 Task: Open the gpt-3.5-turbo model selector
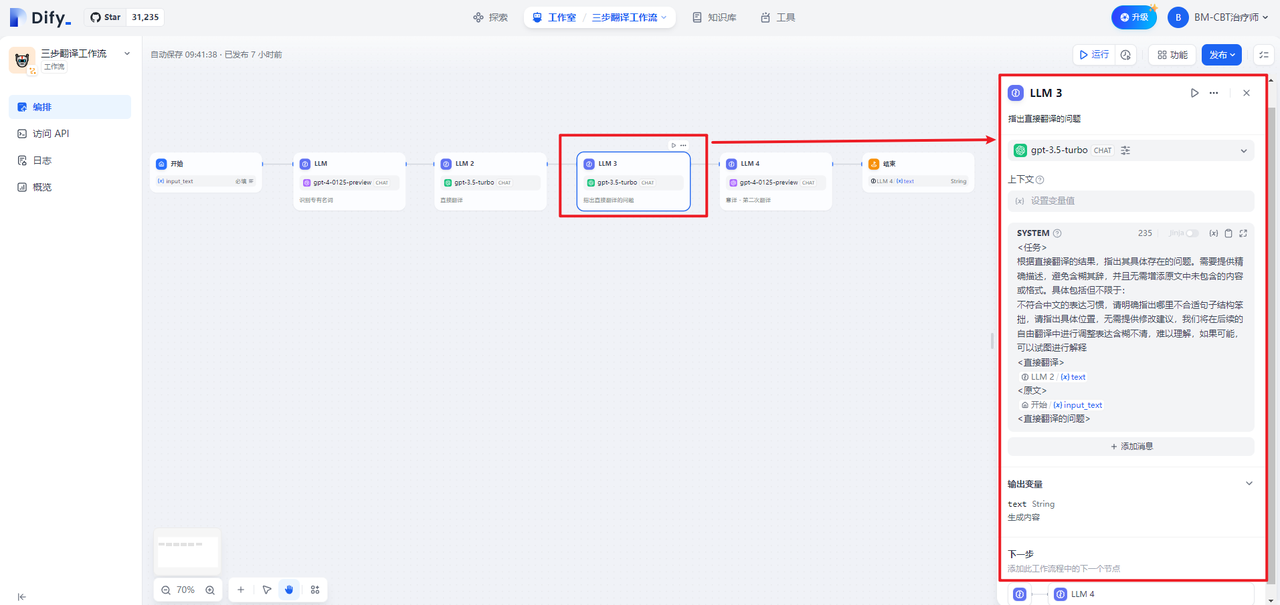(1131, 150)
